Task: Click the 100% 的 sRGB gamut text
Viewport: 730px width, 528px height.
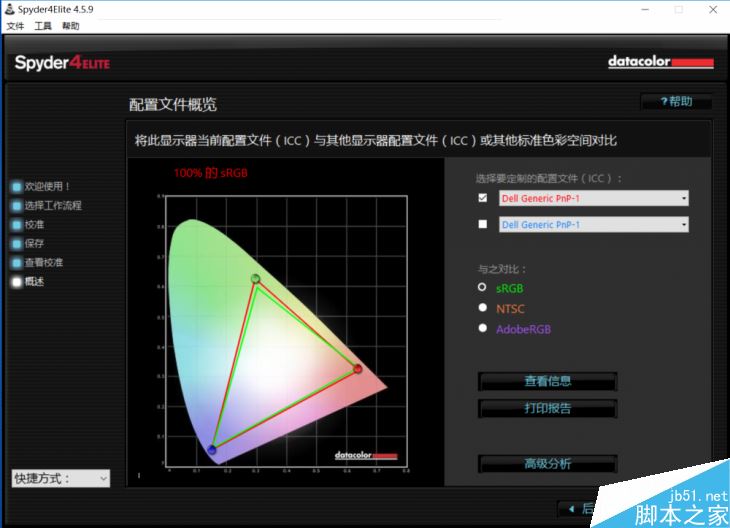Action: coord(210,173)
